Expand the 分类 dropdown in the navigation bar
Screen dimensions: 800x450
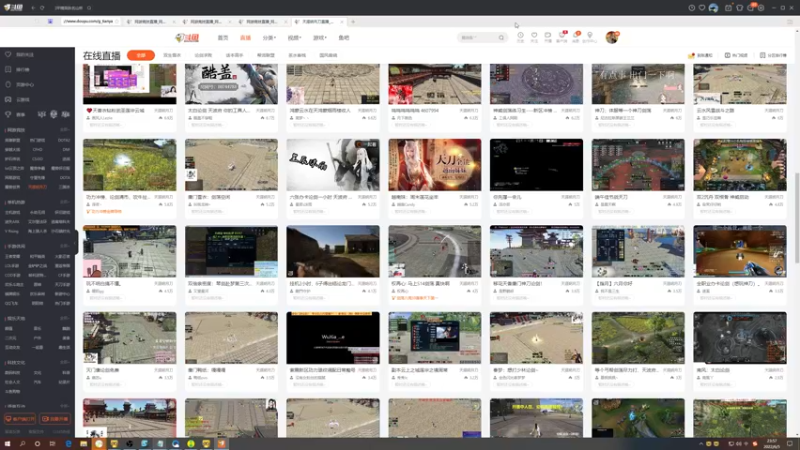pyautogui.click(x=269, y=38)
